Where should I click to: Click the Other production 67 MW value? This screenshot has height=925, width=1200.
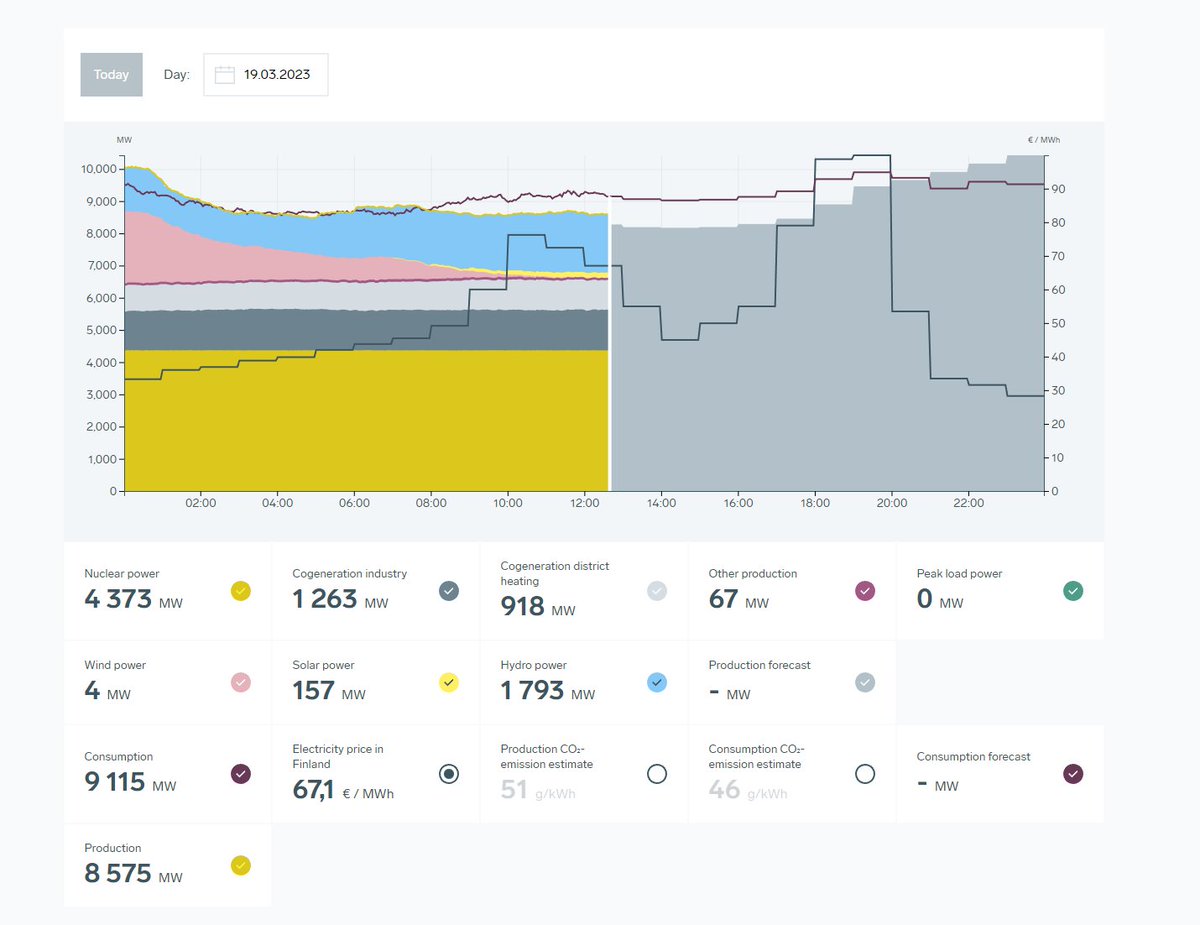coord(739,599)
